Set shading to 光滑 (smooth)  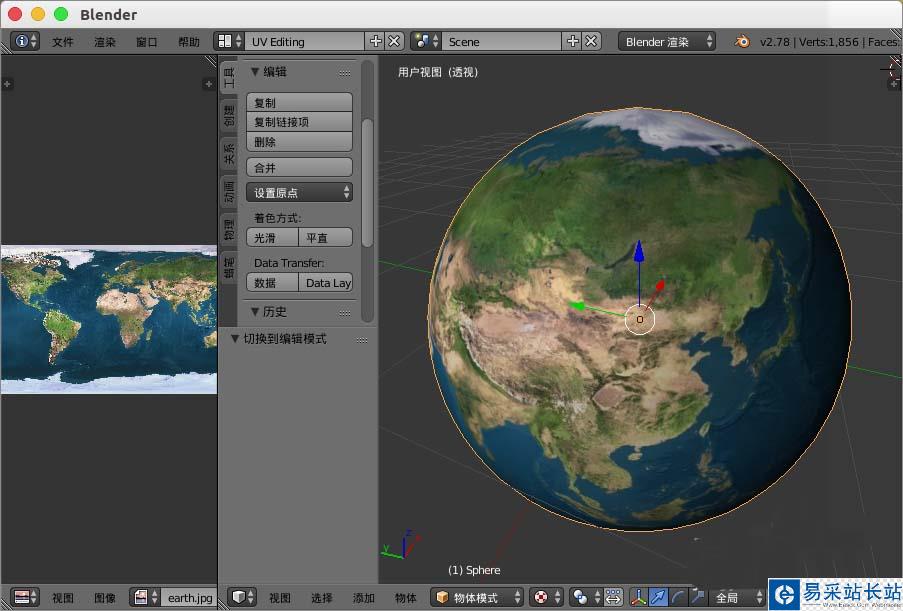click(x=272, y=237)
